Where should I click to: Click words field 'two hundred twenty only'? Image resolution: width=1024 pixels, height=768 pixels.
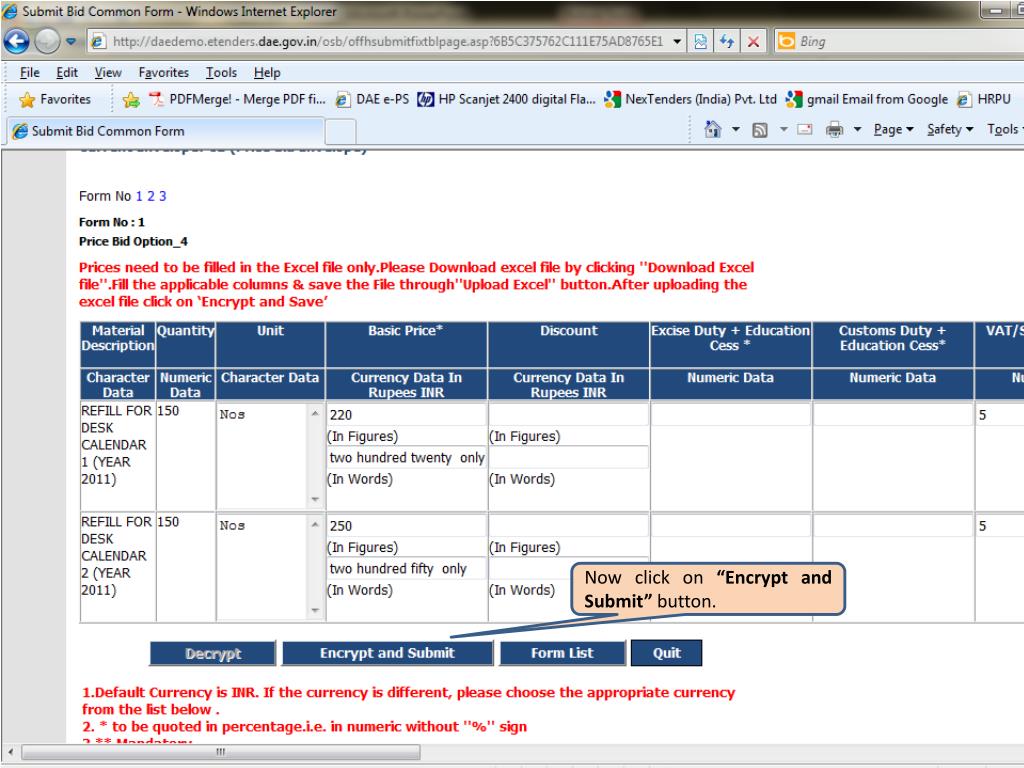pos(406,458)
